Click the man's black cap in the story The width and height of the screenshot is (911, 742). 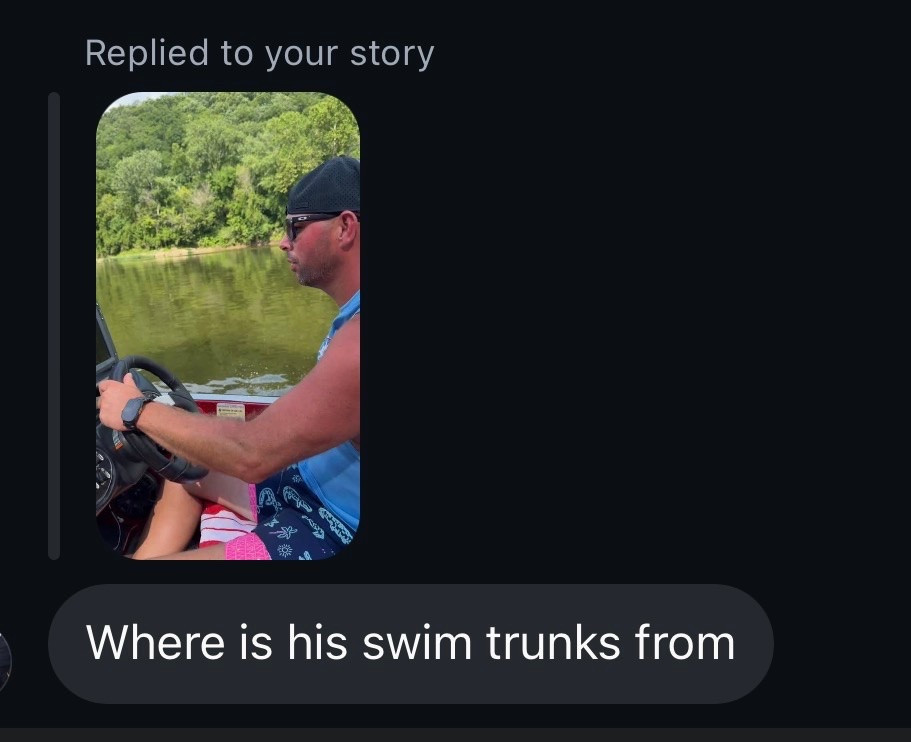(325, 186)
